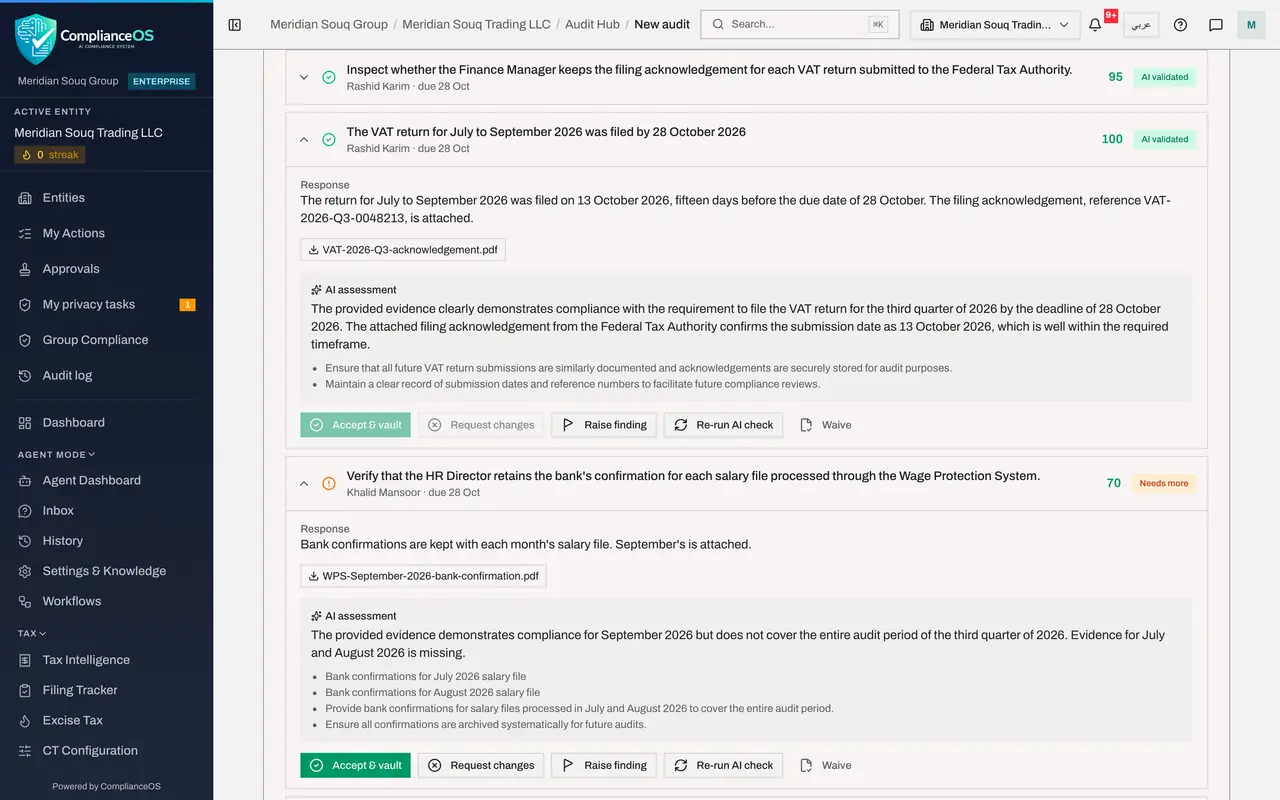Waive the VAT return item
Screen dimensions: 1280x800
pos(826,425)
